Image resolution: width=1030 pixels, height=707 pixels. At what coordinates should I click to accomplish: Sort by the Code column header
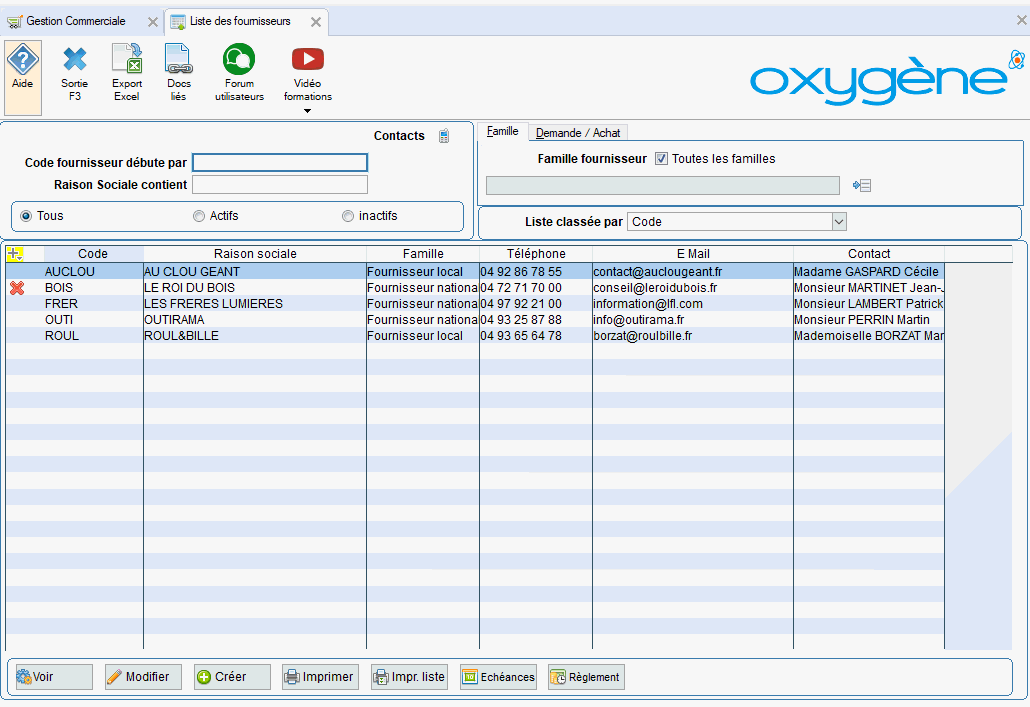[x=93, y=254]
